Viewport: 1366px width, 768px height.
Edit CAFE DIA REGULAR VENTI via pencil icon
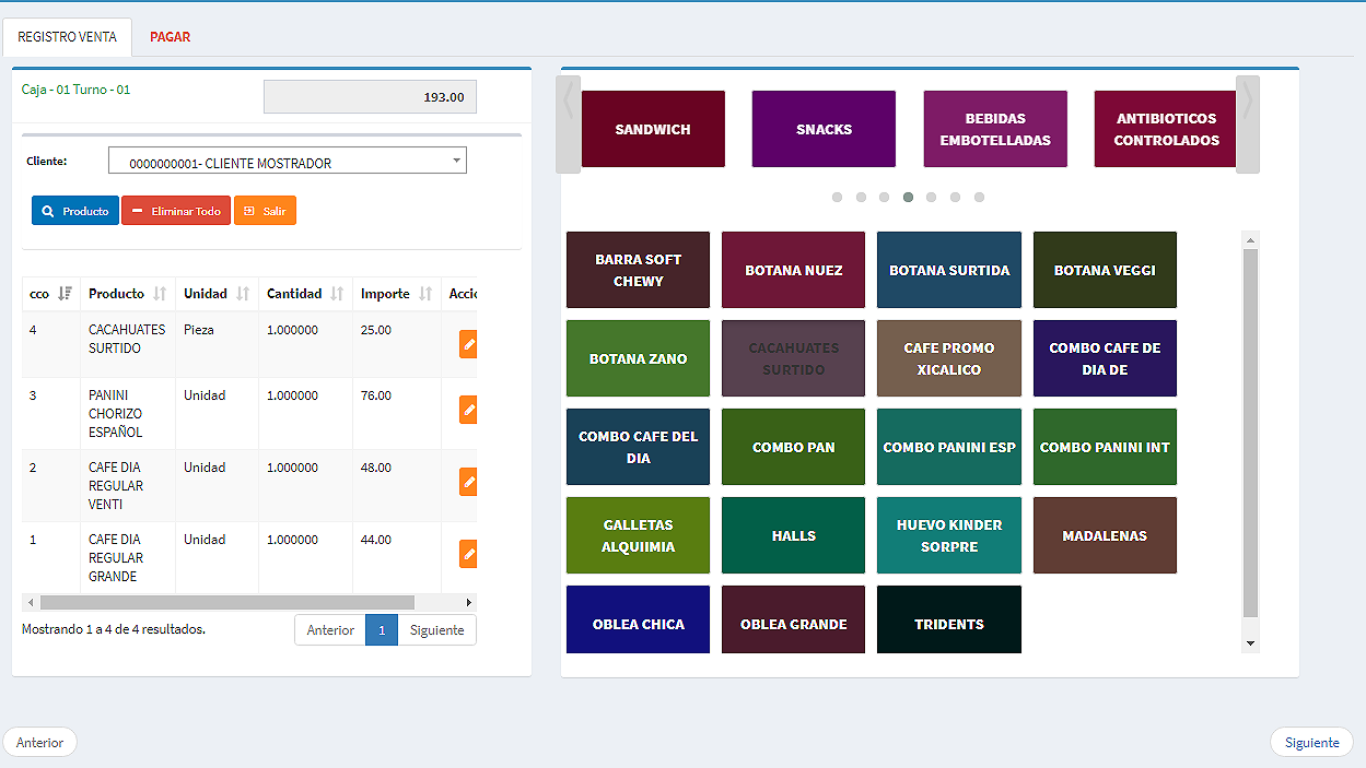468,482
